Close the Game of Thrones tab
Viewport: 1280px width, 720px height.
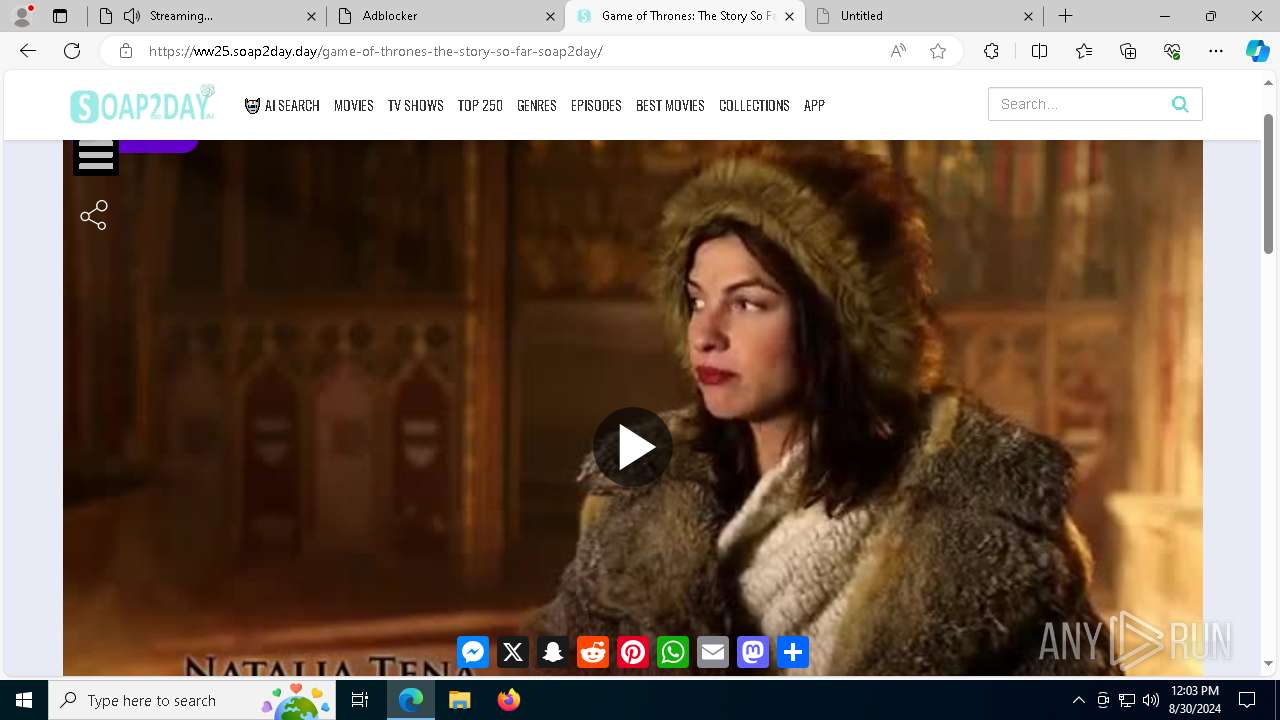tap(790, 16)
